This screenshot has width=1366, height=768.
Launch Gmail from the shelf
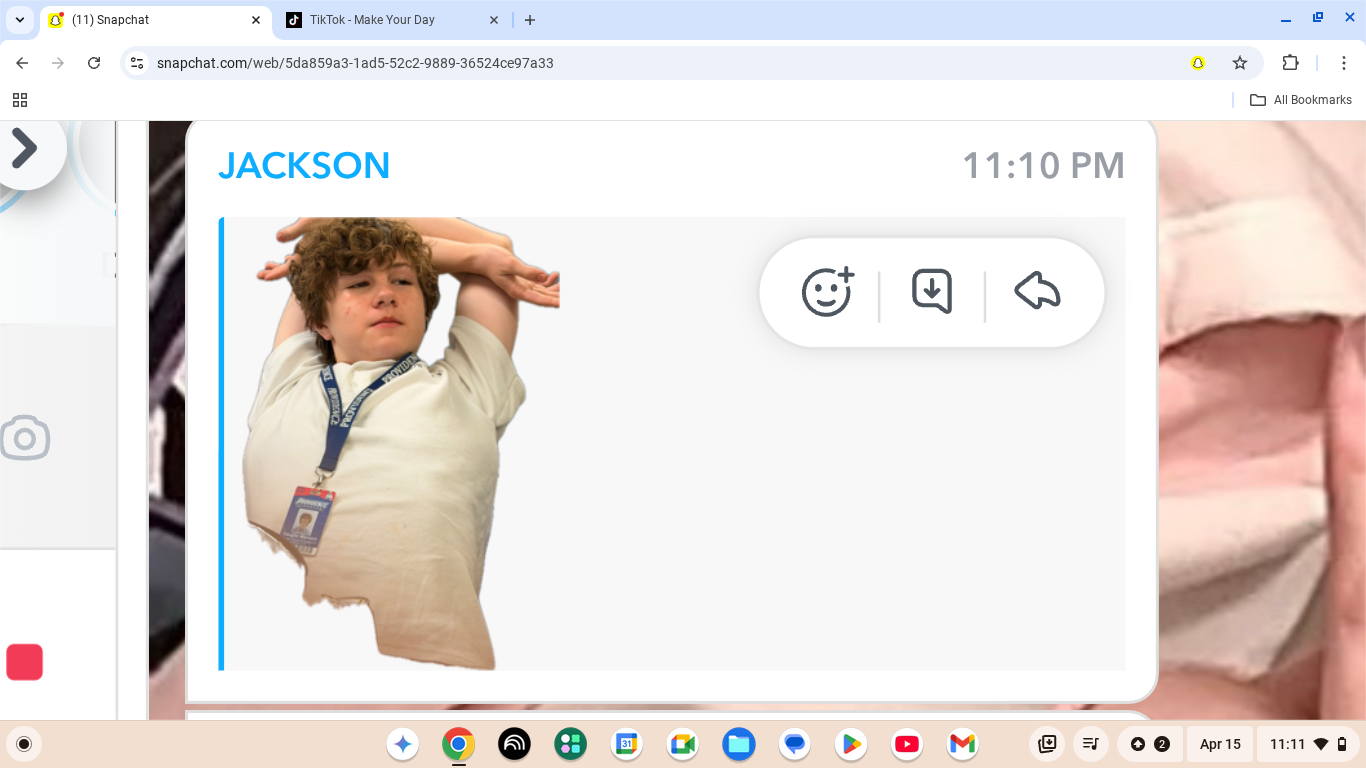[962, 744]
